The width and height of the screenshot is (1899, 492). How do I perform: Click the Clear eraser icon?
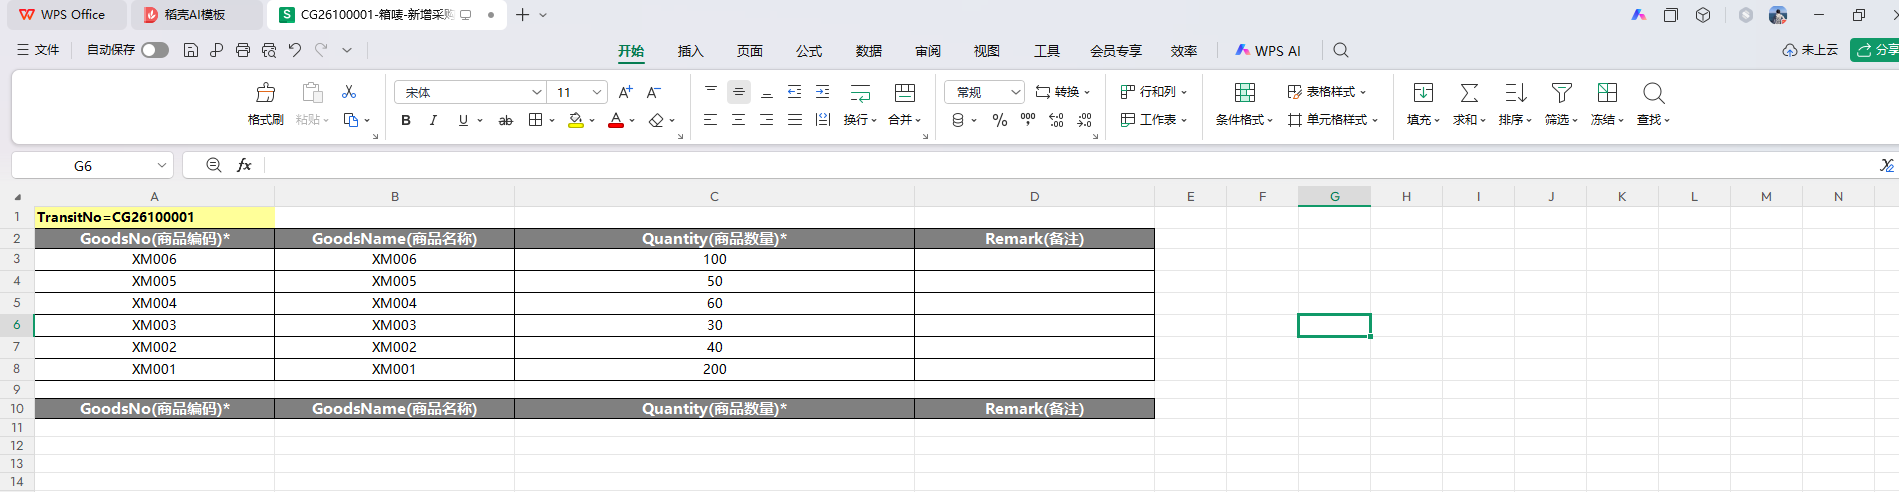pos(656,120)
